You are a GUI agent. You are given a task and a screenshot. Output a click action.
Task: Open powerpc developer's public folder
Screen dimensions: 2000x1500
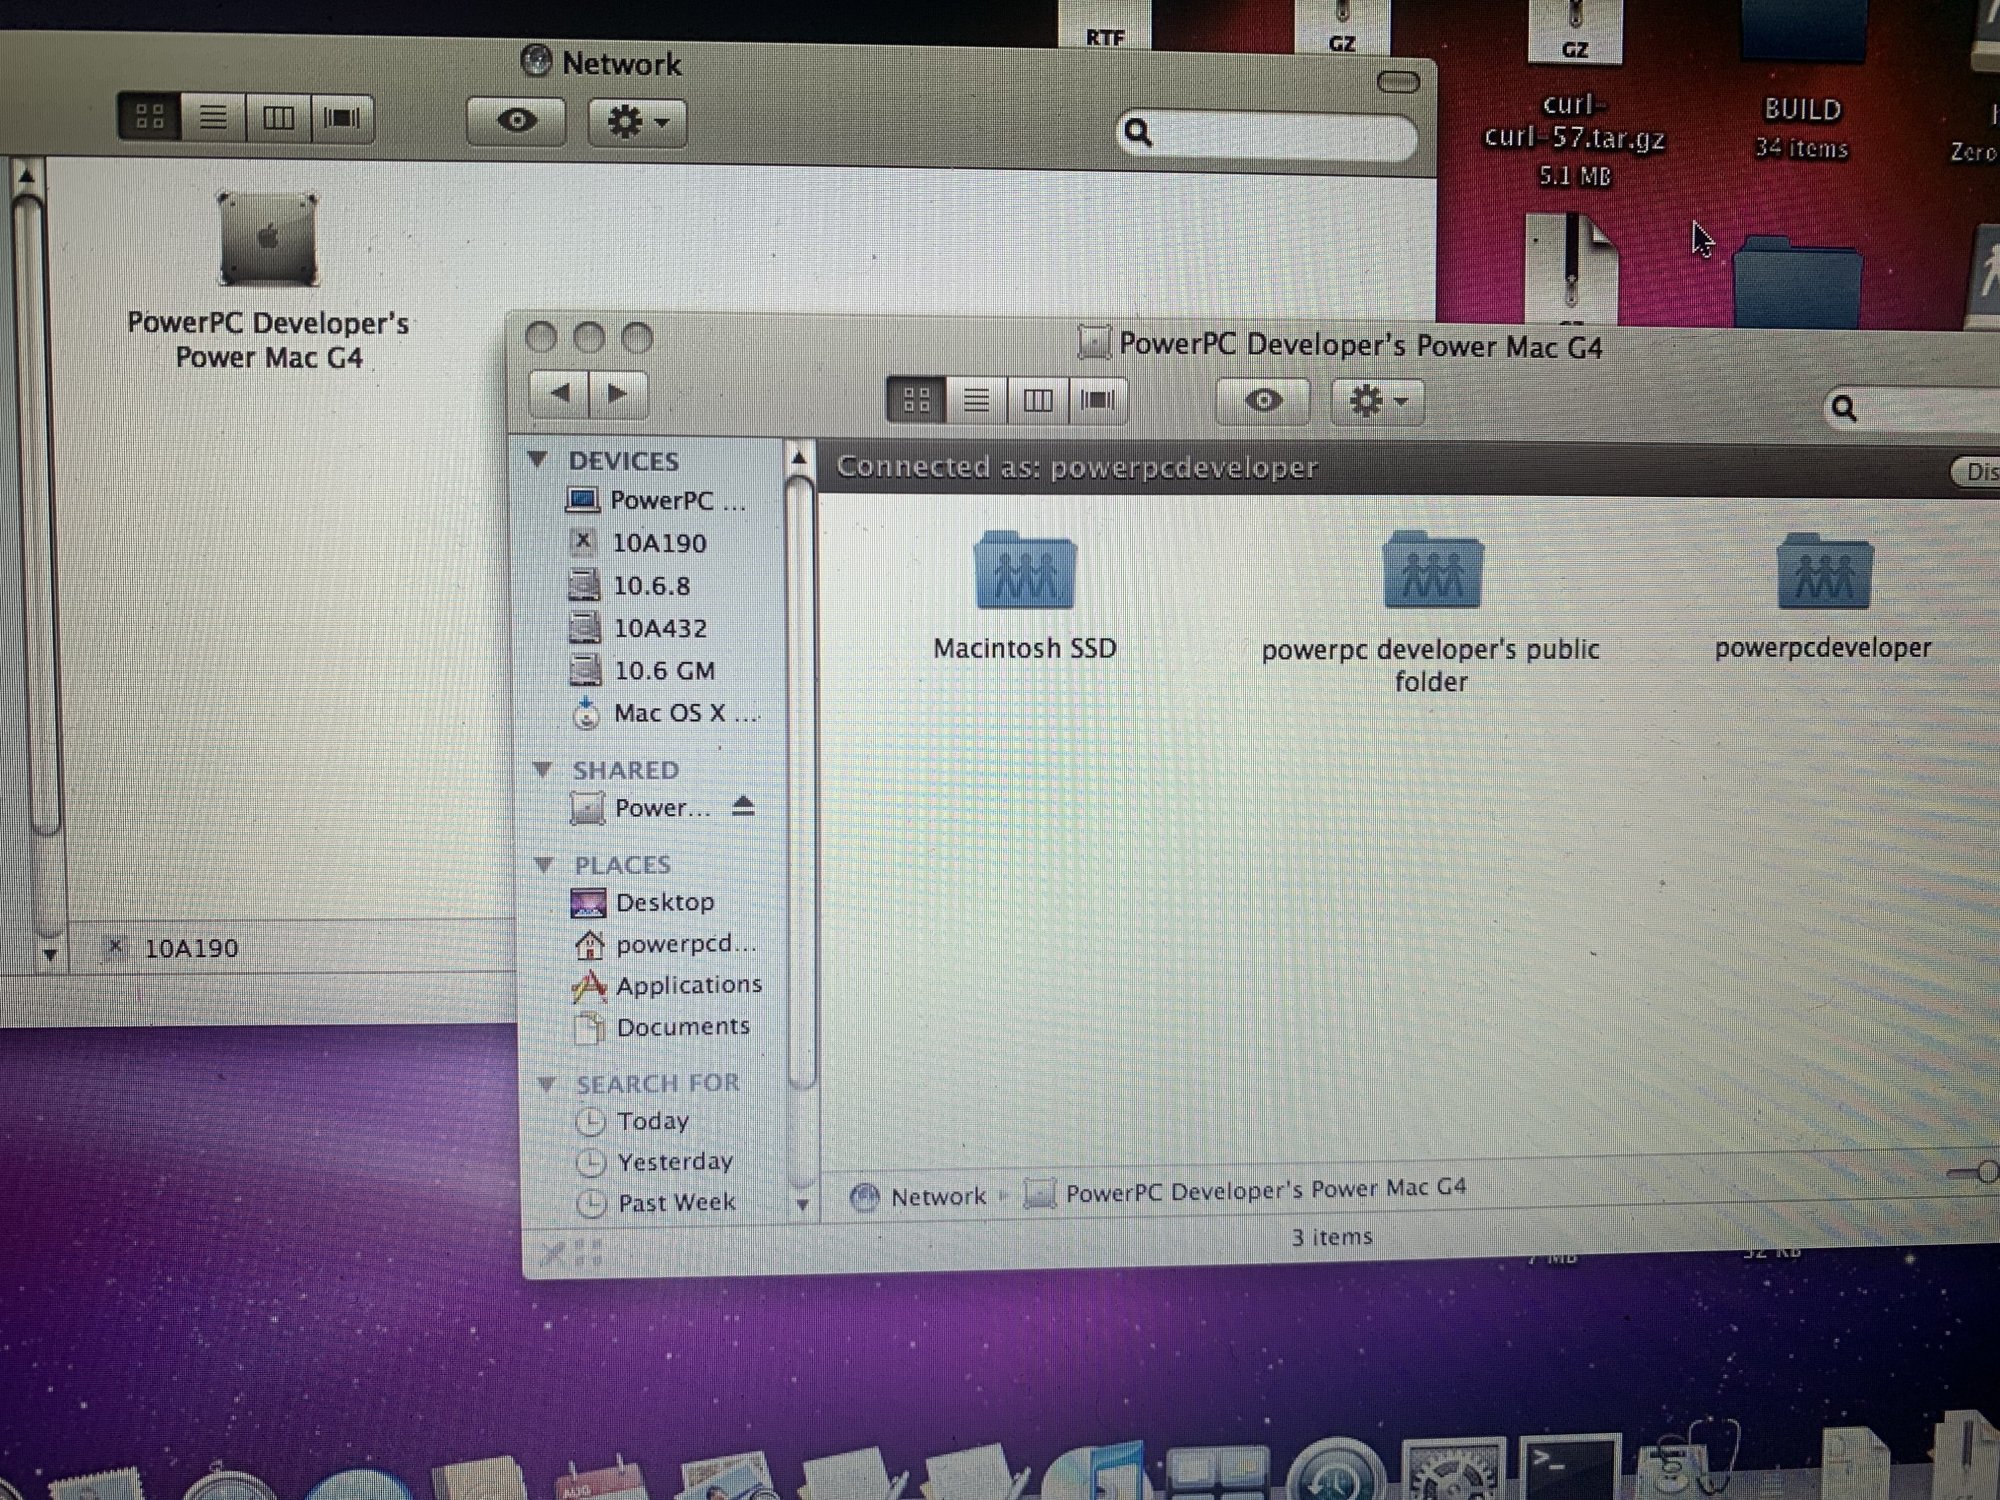tap(1431, 573)
